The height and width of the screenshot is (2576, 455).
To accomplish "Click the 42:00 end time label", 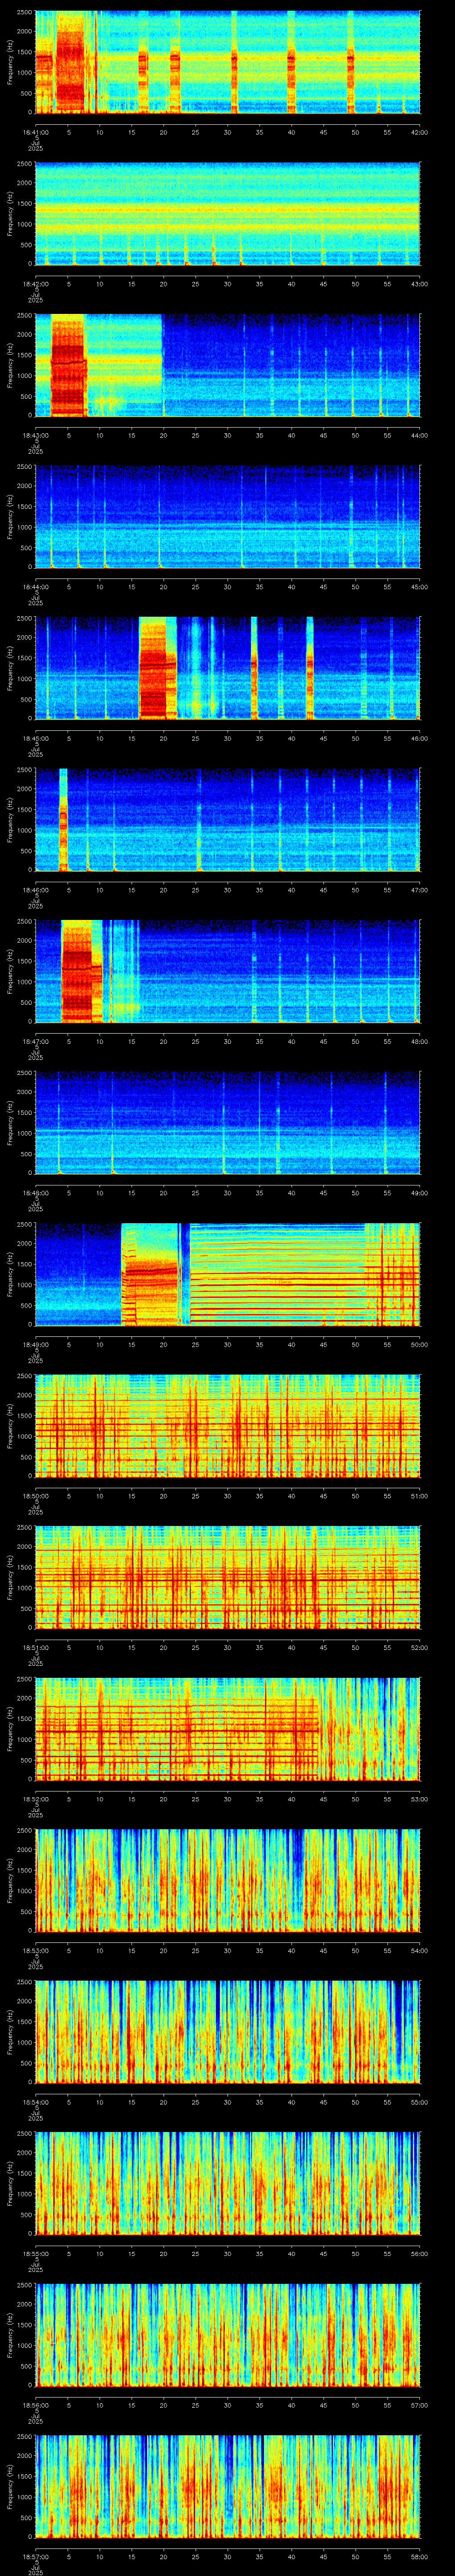I will (x=419, y=132).
